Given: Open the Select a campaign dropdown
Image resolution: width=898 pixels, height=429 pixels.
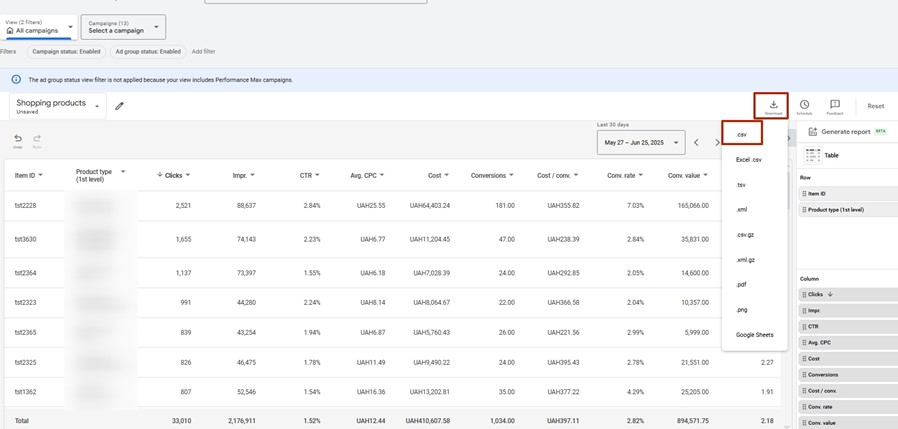Looking at the screenshot, I should tap(123, 27).
